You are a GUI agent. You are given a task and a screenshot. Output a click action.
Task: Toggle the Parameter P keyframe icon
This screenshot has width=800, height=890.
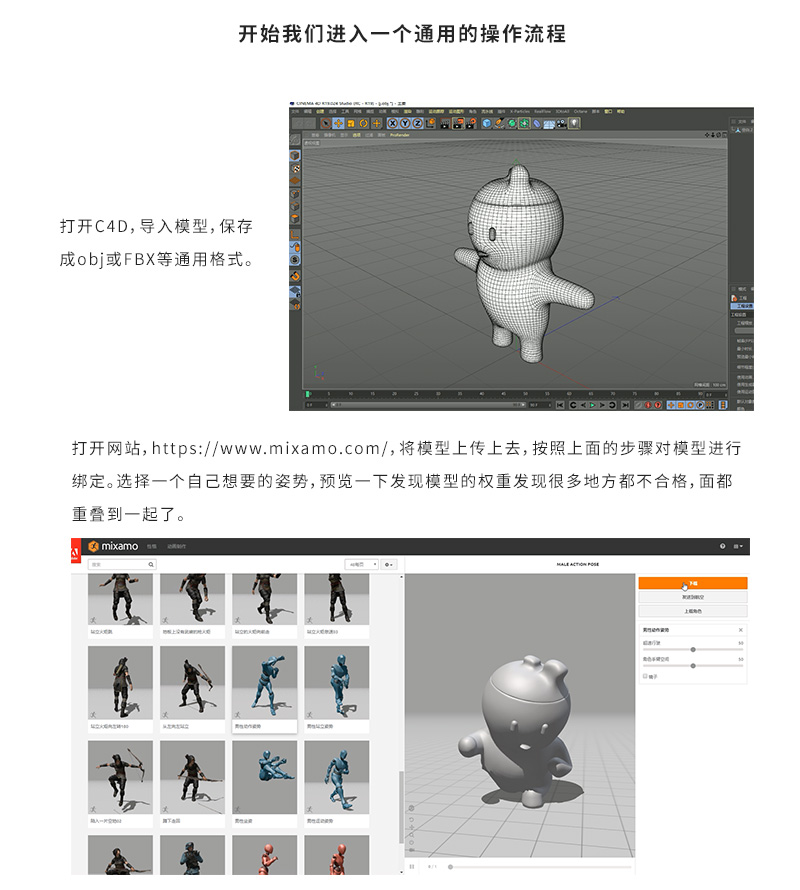[700, 405]
